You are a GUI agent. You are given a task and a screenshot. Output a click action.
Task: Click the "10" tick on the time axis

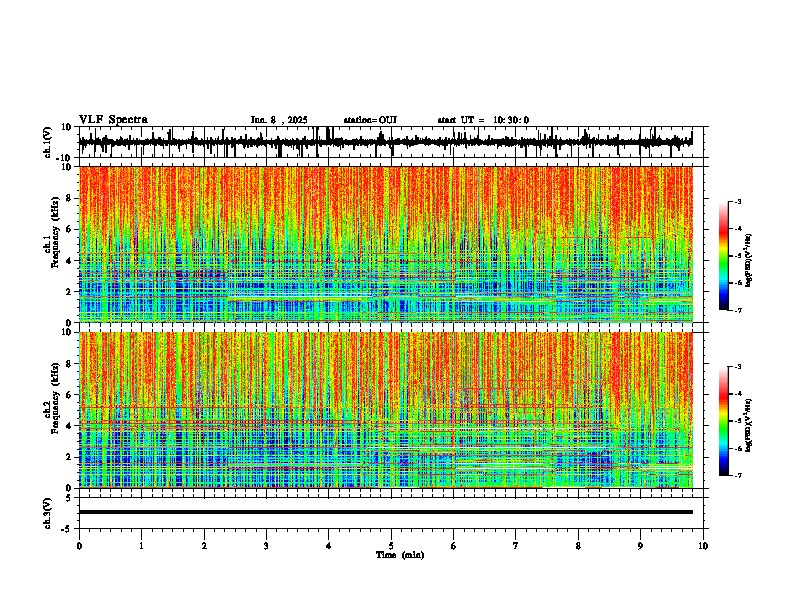703,546
